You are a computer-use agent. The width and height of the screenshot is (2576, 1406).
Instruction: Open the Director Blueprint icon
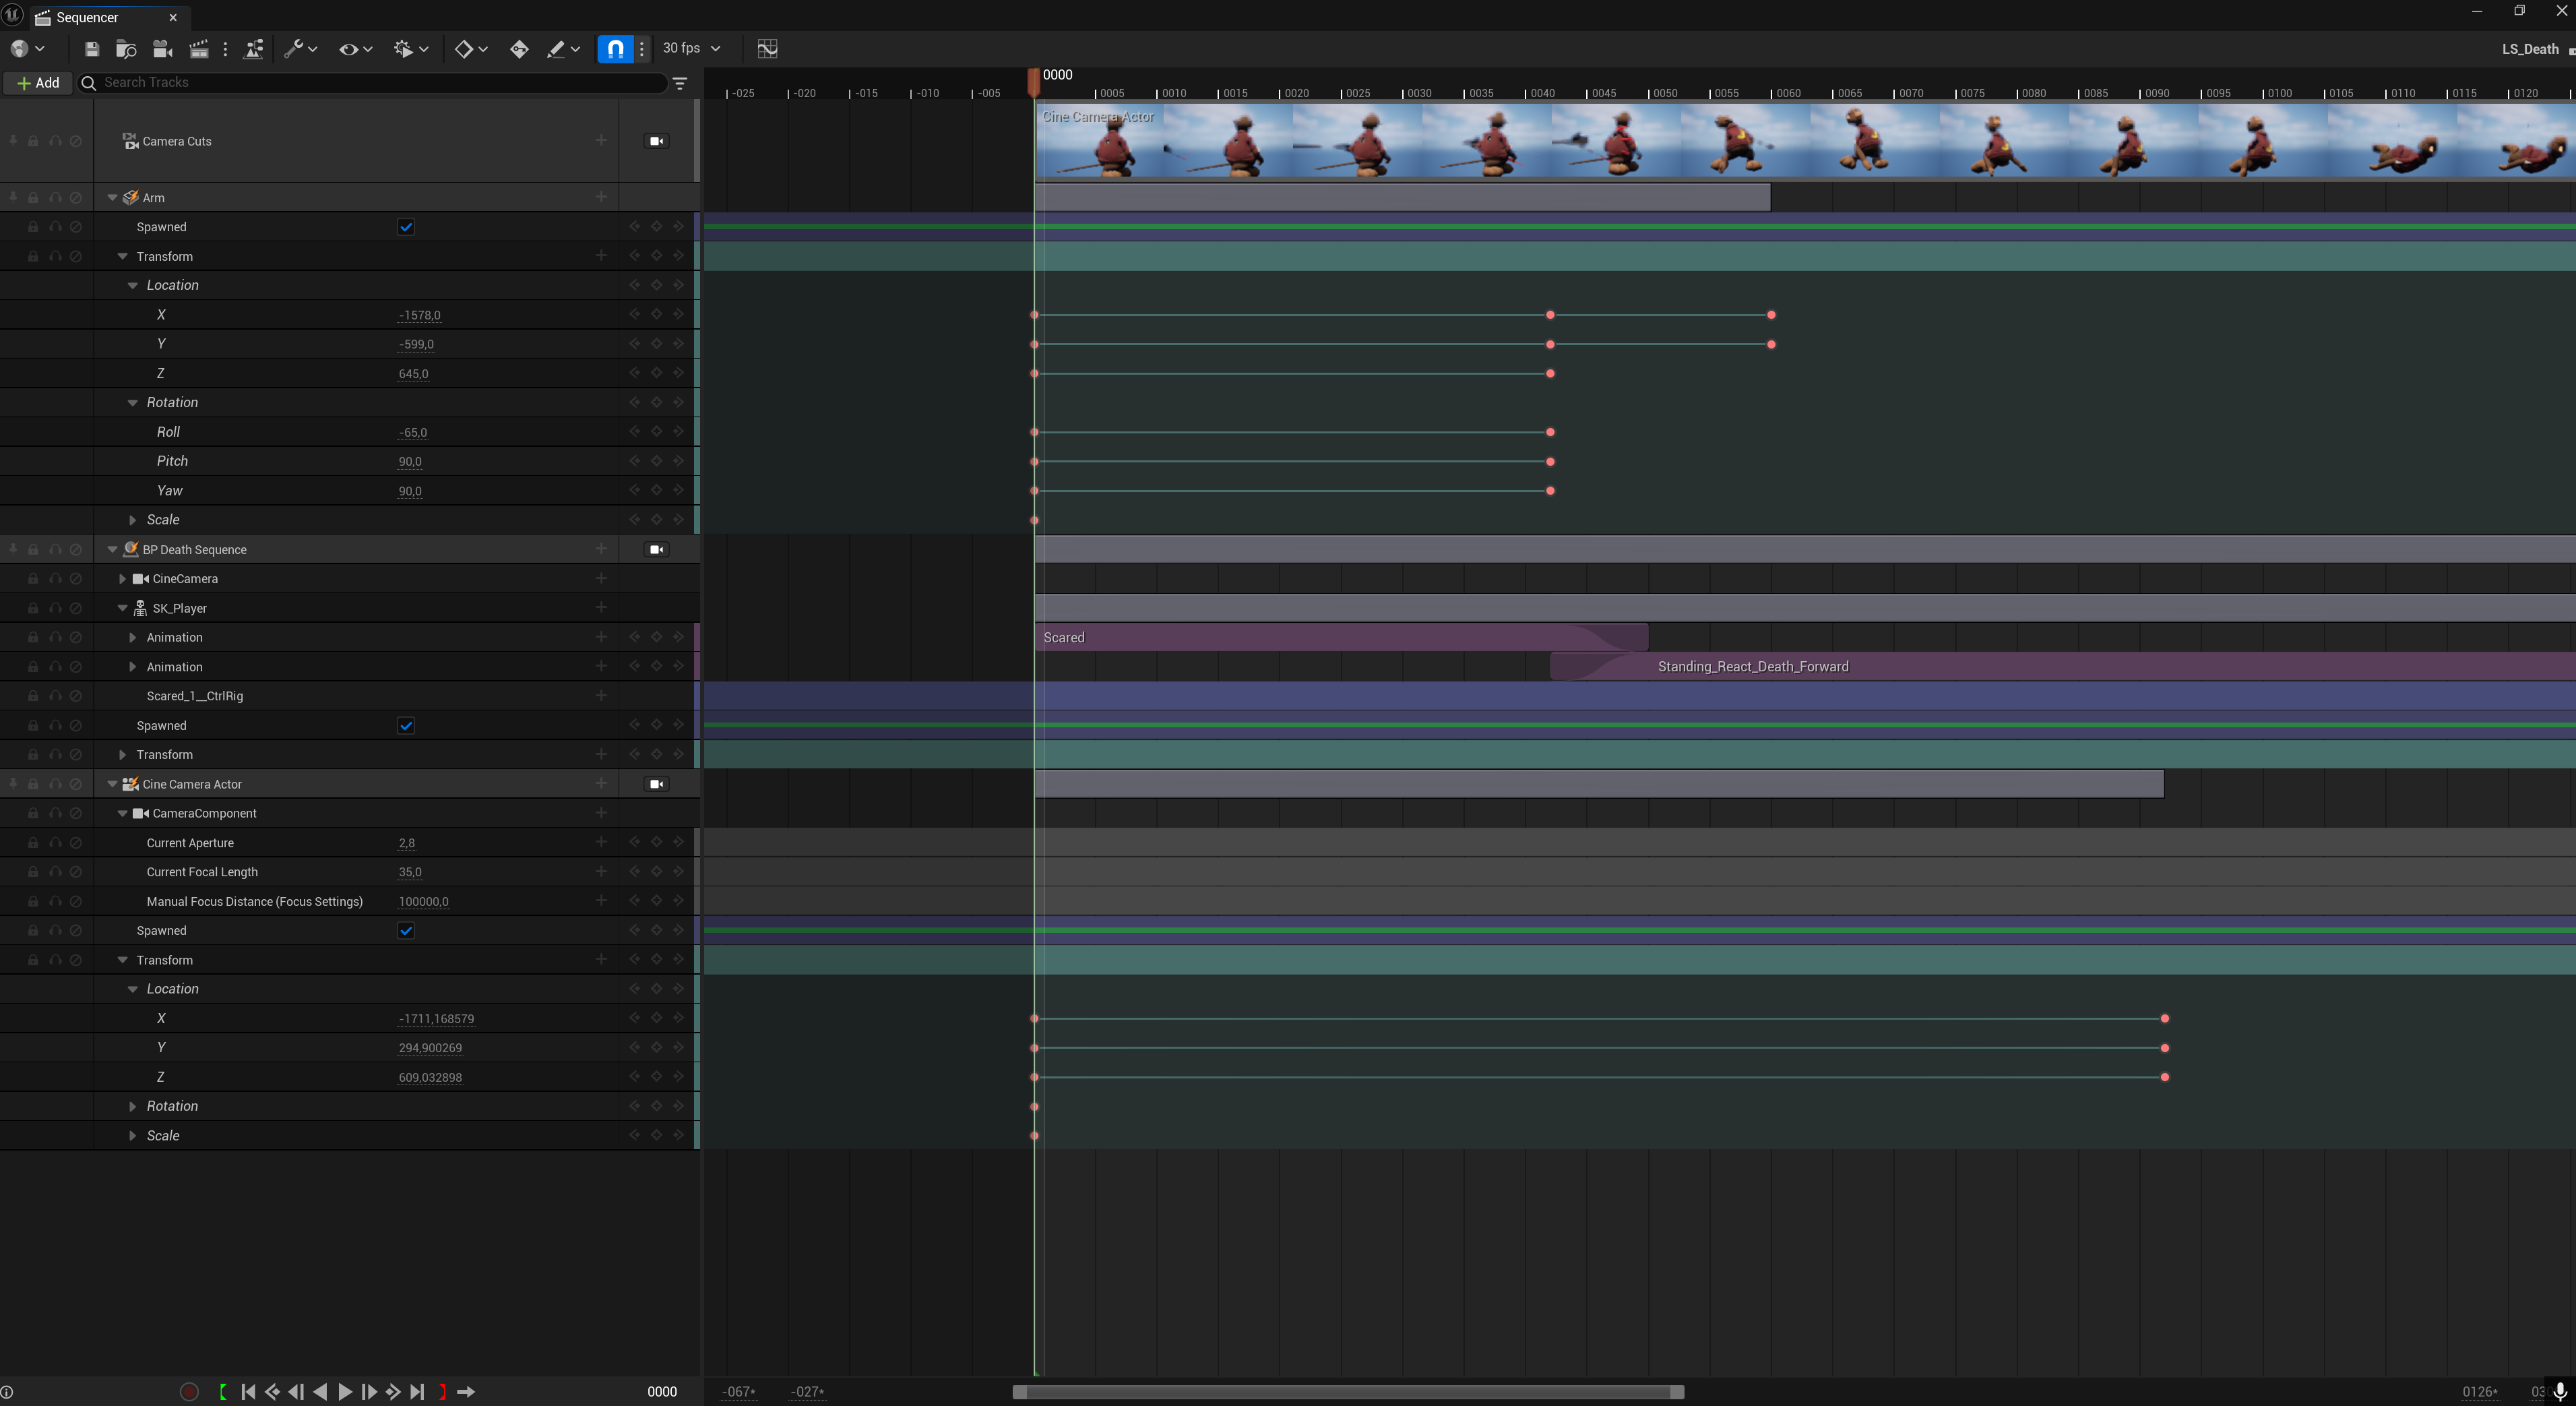click(254, 49)
